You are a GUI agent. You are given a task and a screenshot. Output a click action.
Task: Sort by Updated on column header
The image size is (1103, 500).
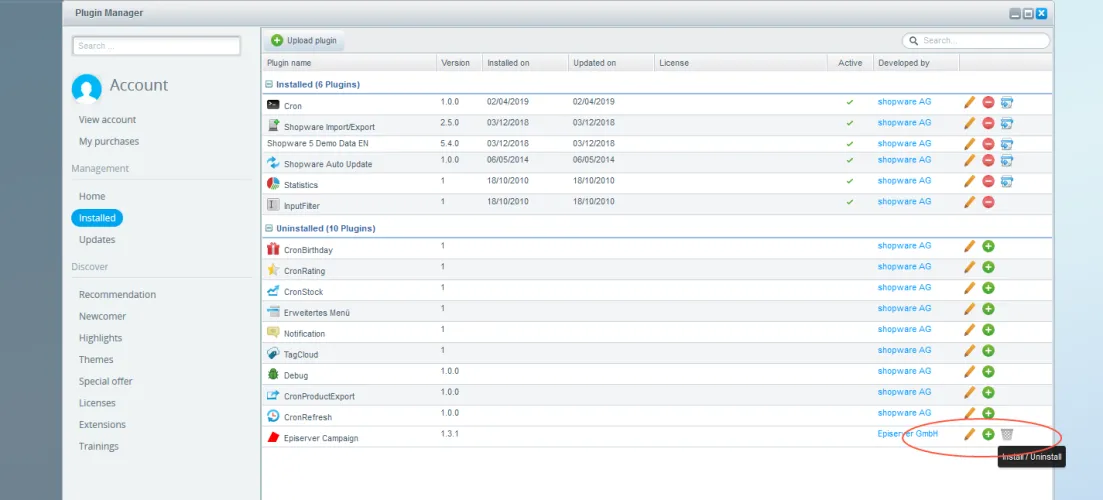(611, 63)
